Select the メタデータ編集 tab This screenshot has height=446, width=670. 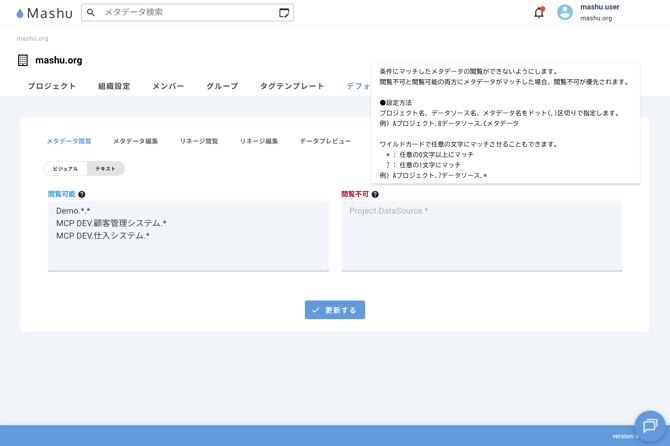tap(135, 142)
